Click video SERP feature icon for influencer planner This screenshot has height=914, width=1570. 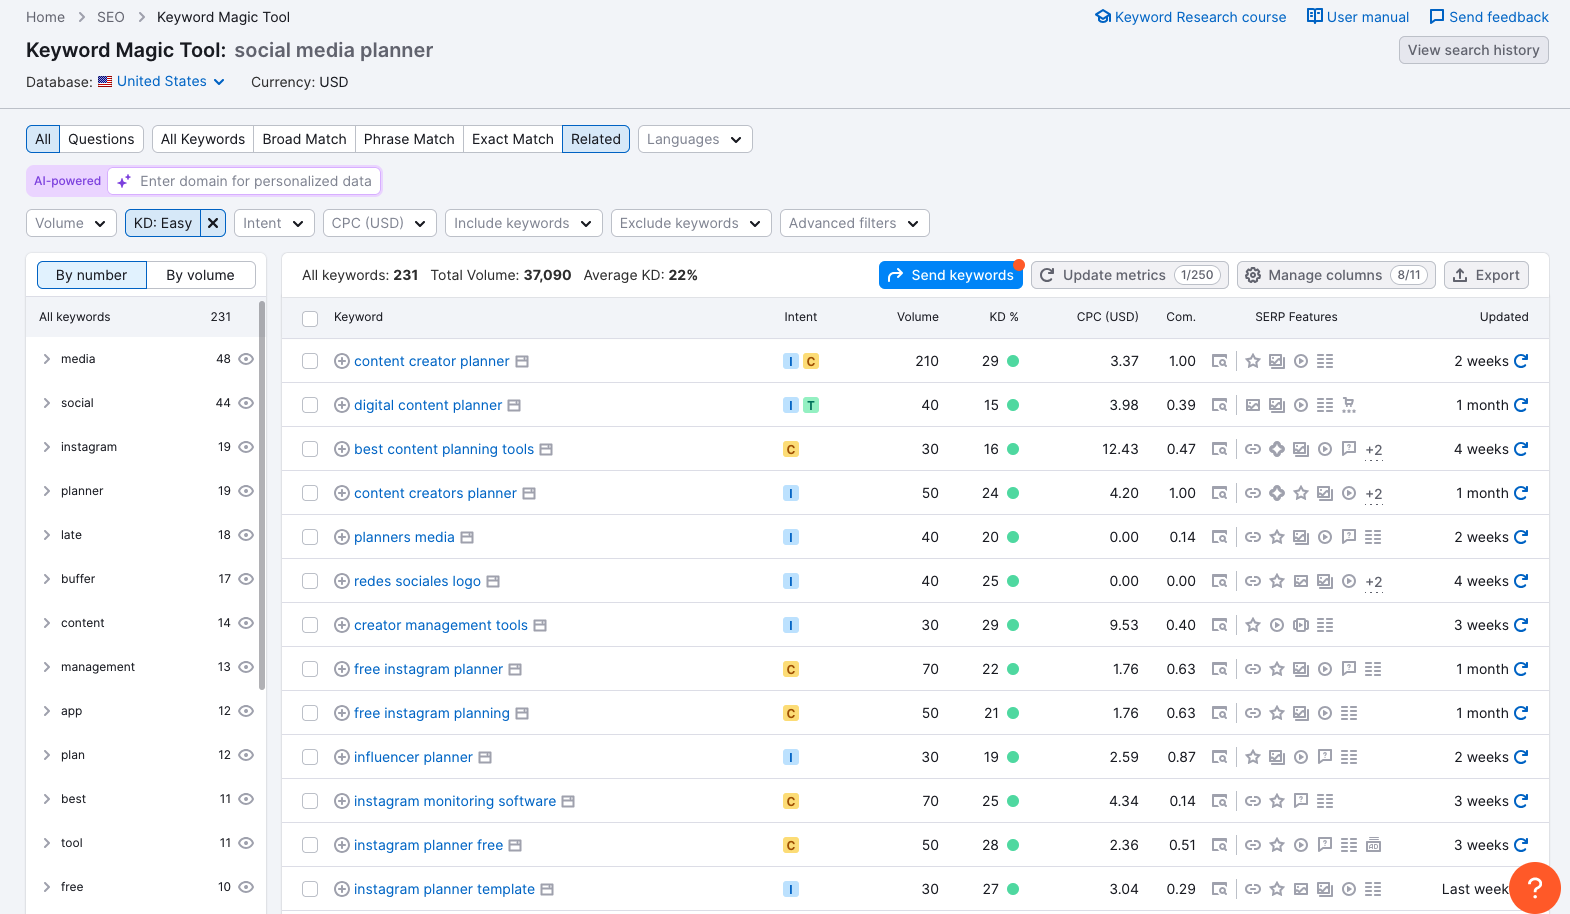click(1301, 757)
